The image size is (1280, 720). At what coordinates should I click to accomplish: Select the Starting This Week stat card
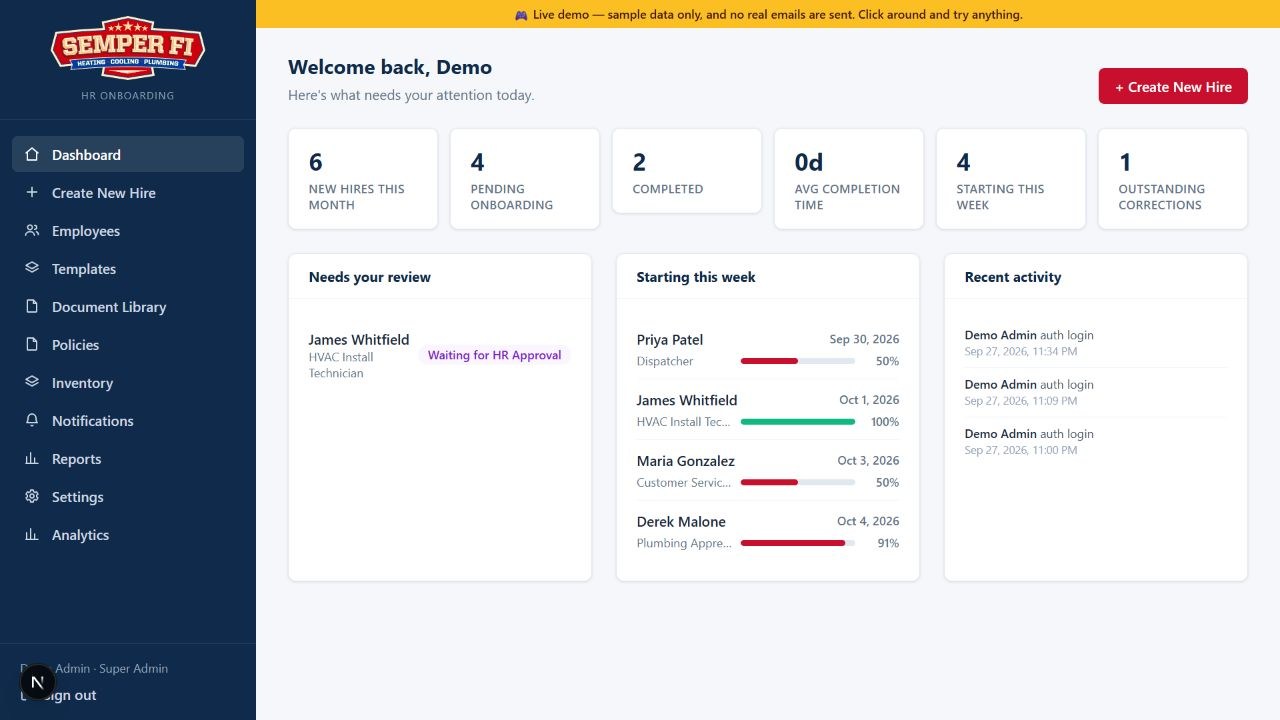[1011, 179]
